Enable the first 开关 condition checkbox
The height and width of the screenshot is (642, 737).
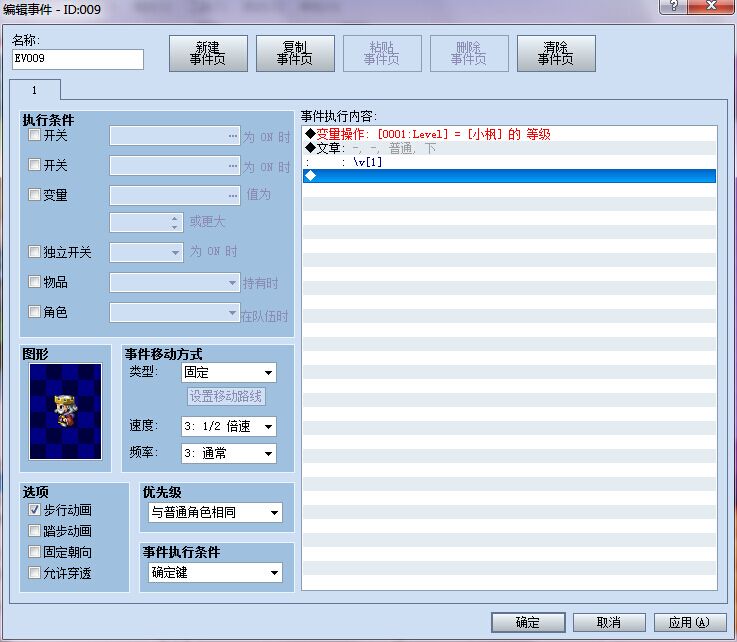34,135
